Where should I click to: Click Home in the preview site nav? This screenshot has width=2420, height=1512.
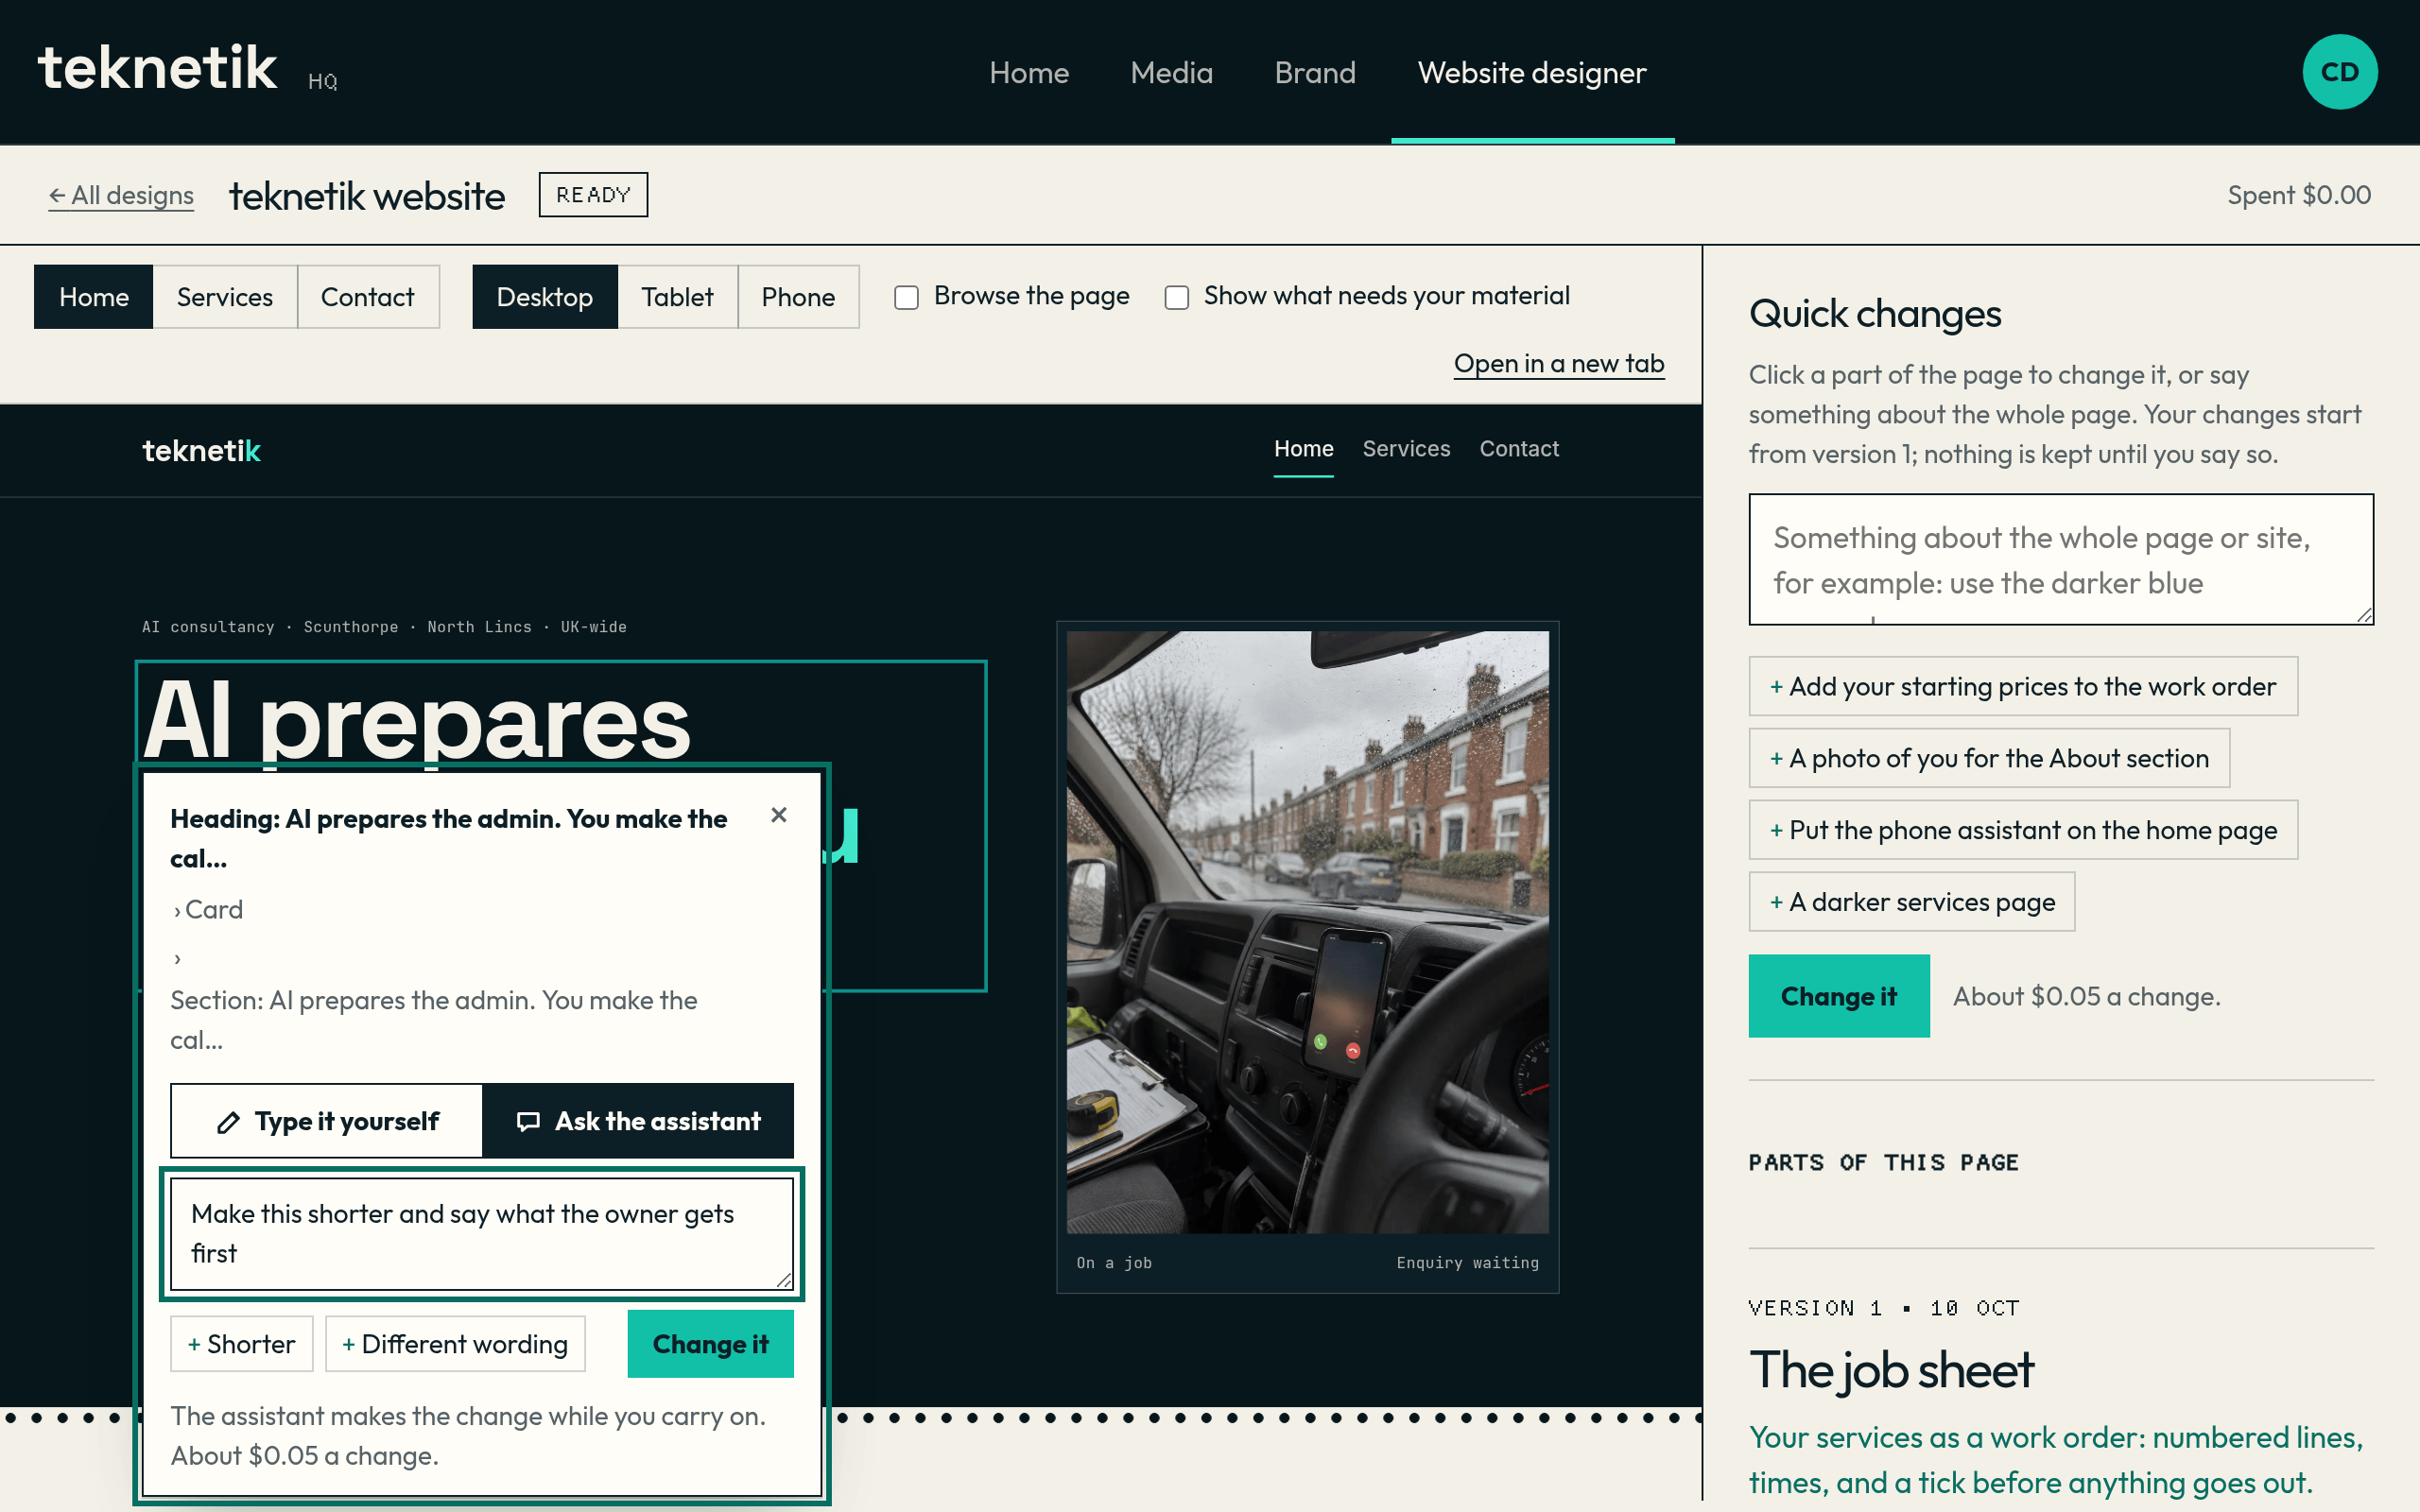[x=1303, y=449]
